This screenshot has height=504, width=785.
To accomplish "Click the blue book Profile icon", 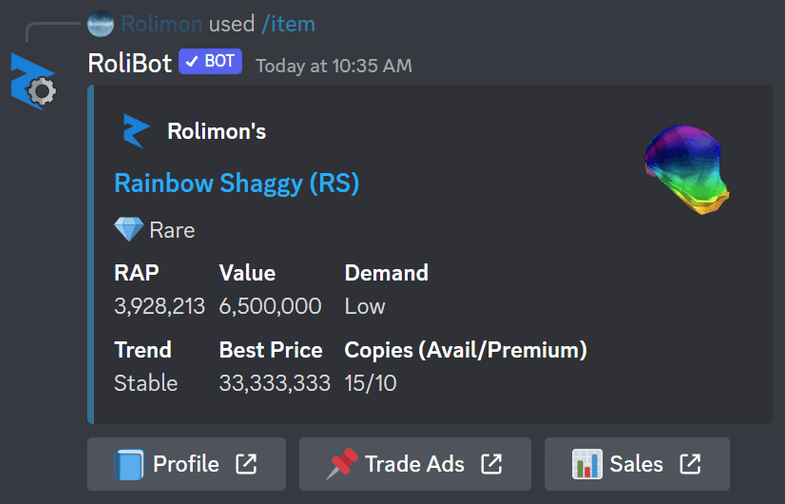I will pyautogui.click(x=129, y=464).
